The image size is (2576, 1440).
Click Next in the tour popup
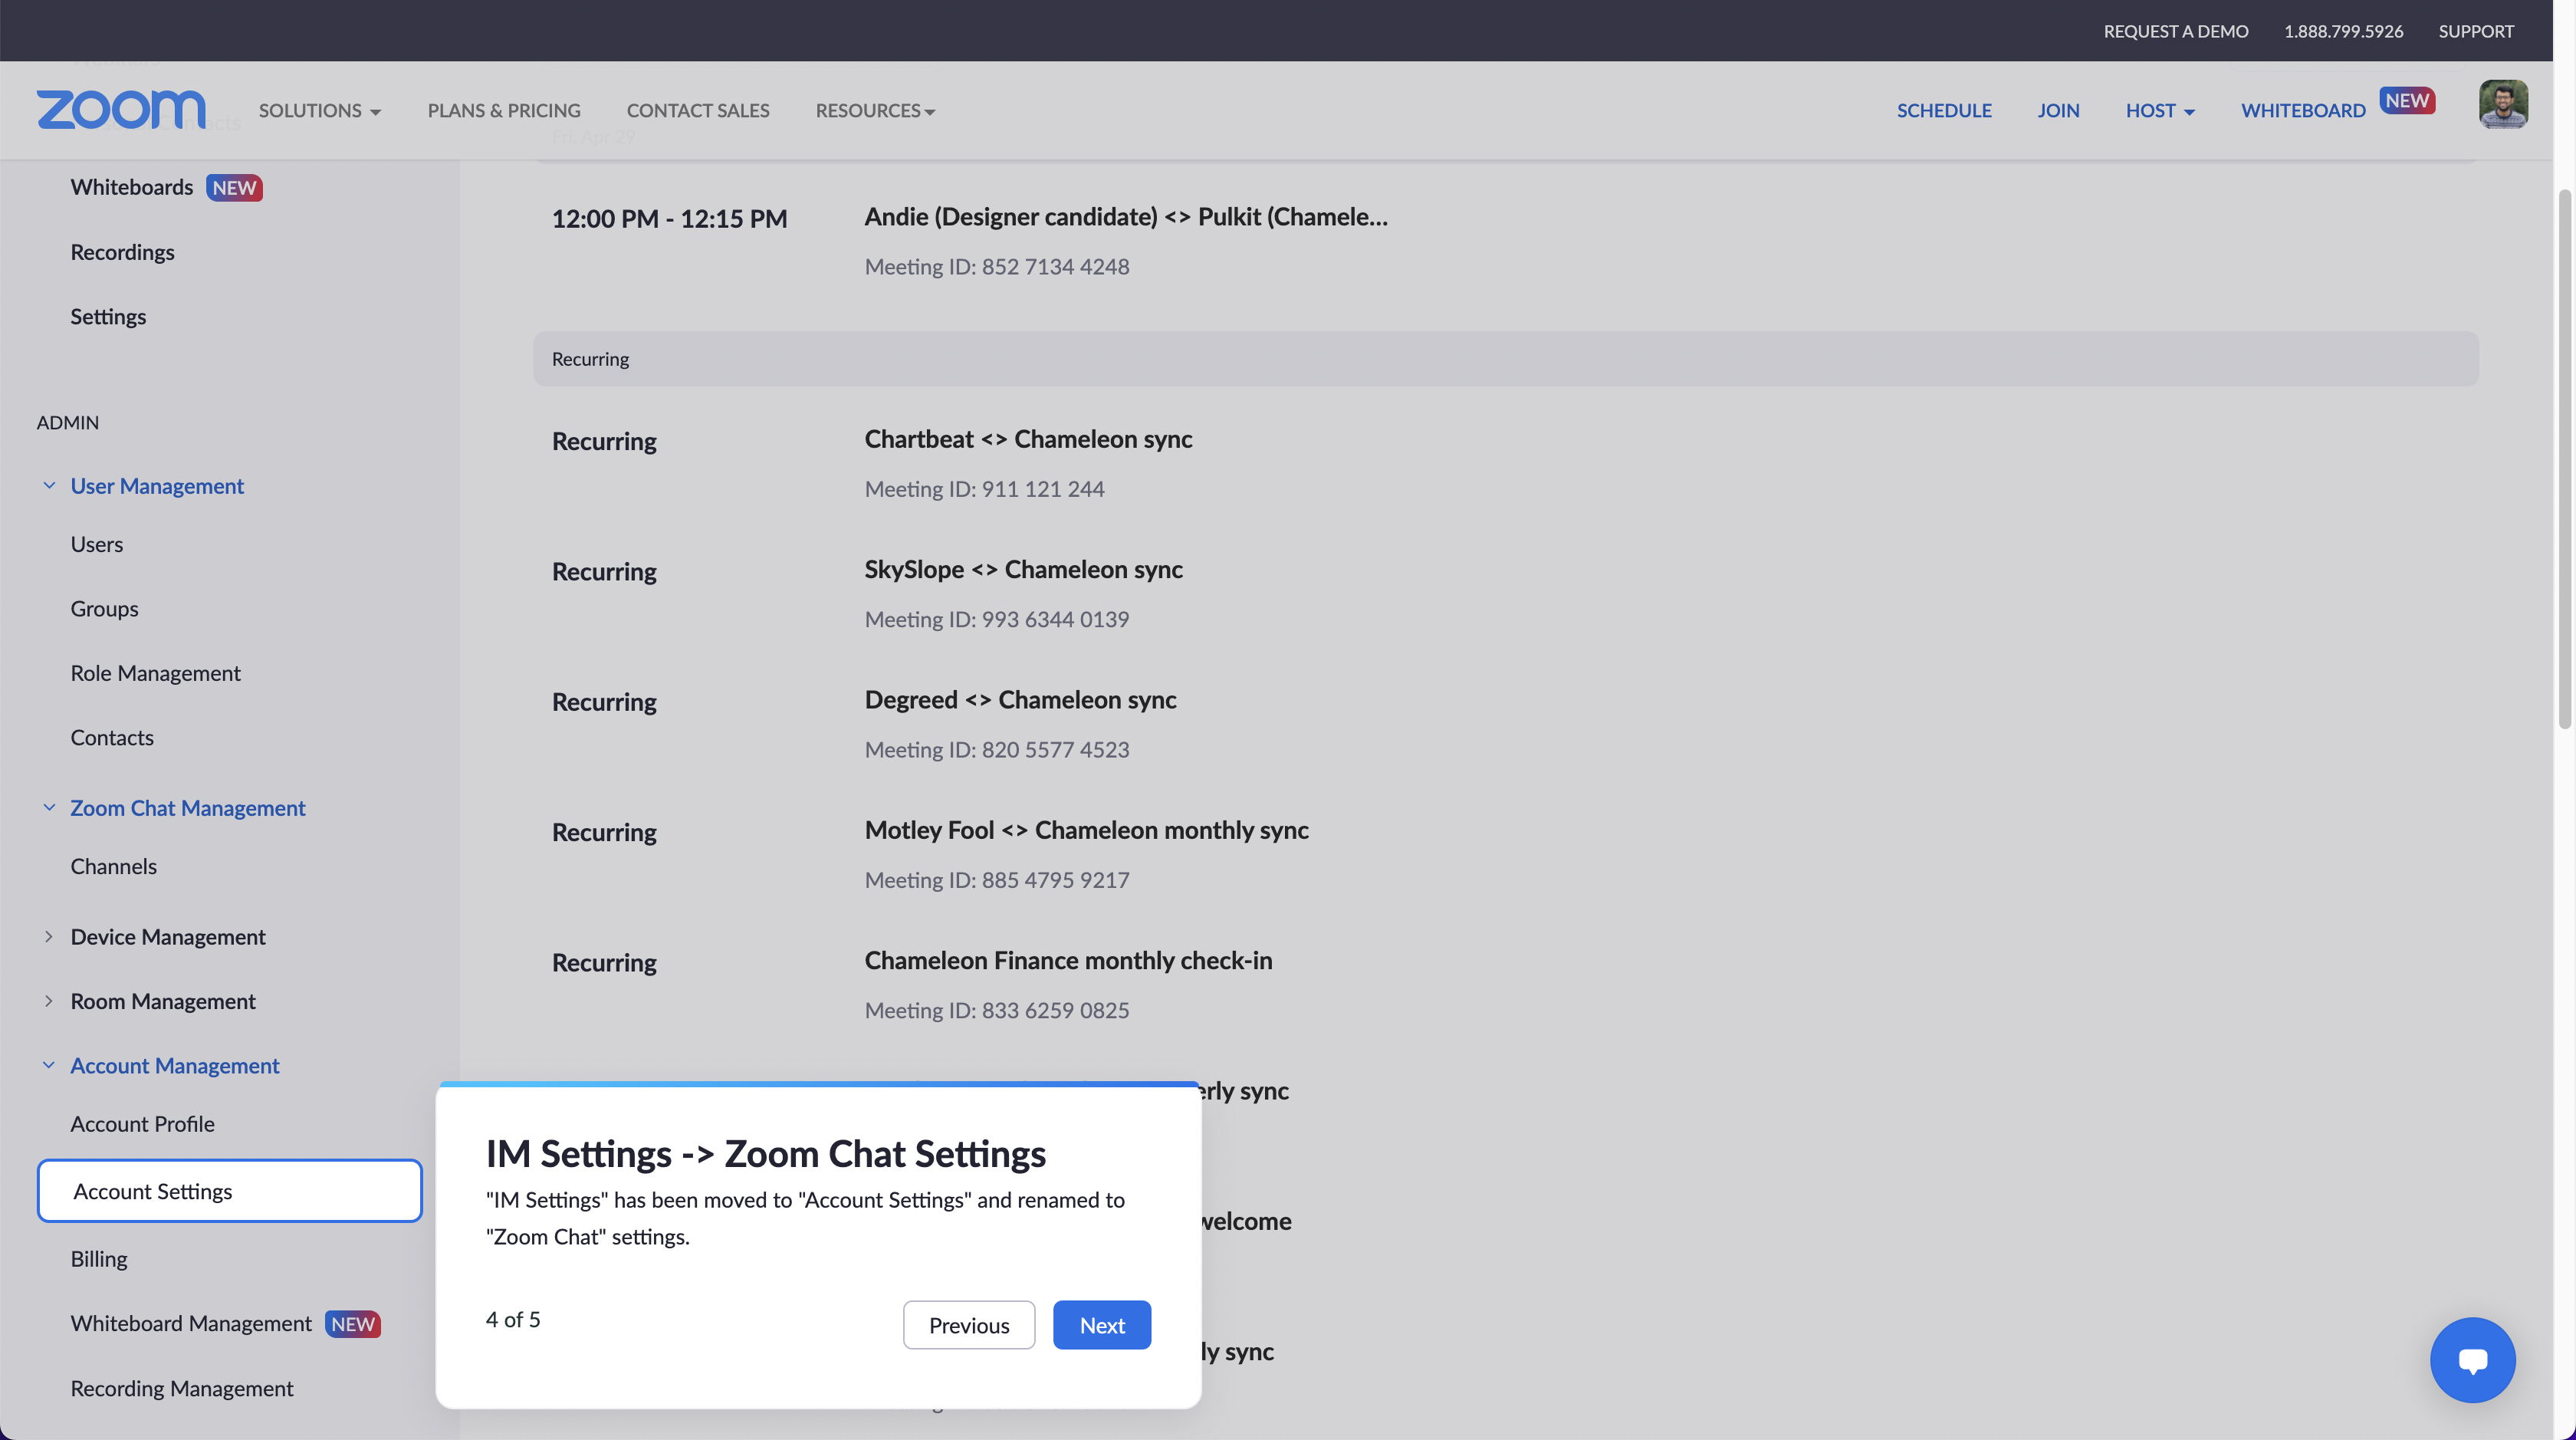pyautogui.click(x=1102, y=1325)
